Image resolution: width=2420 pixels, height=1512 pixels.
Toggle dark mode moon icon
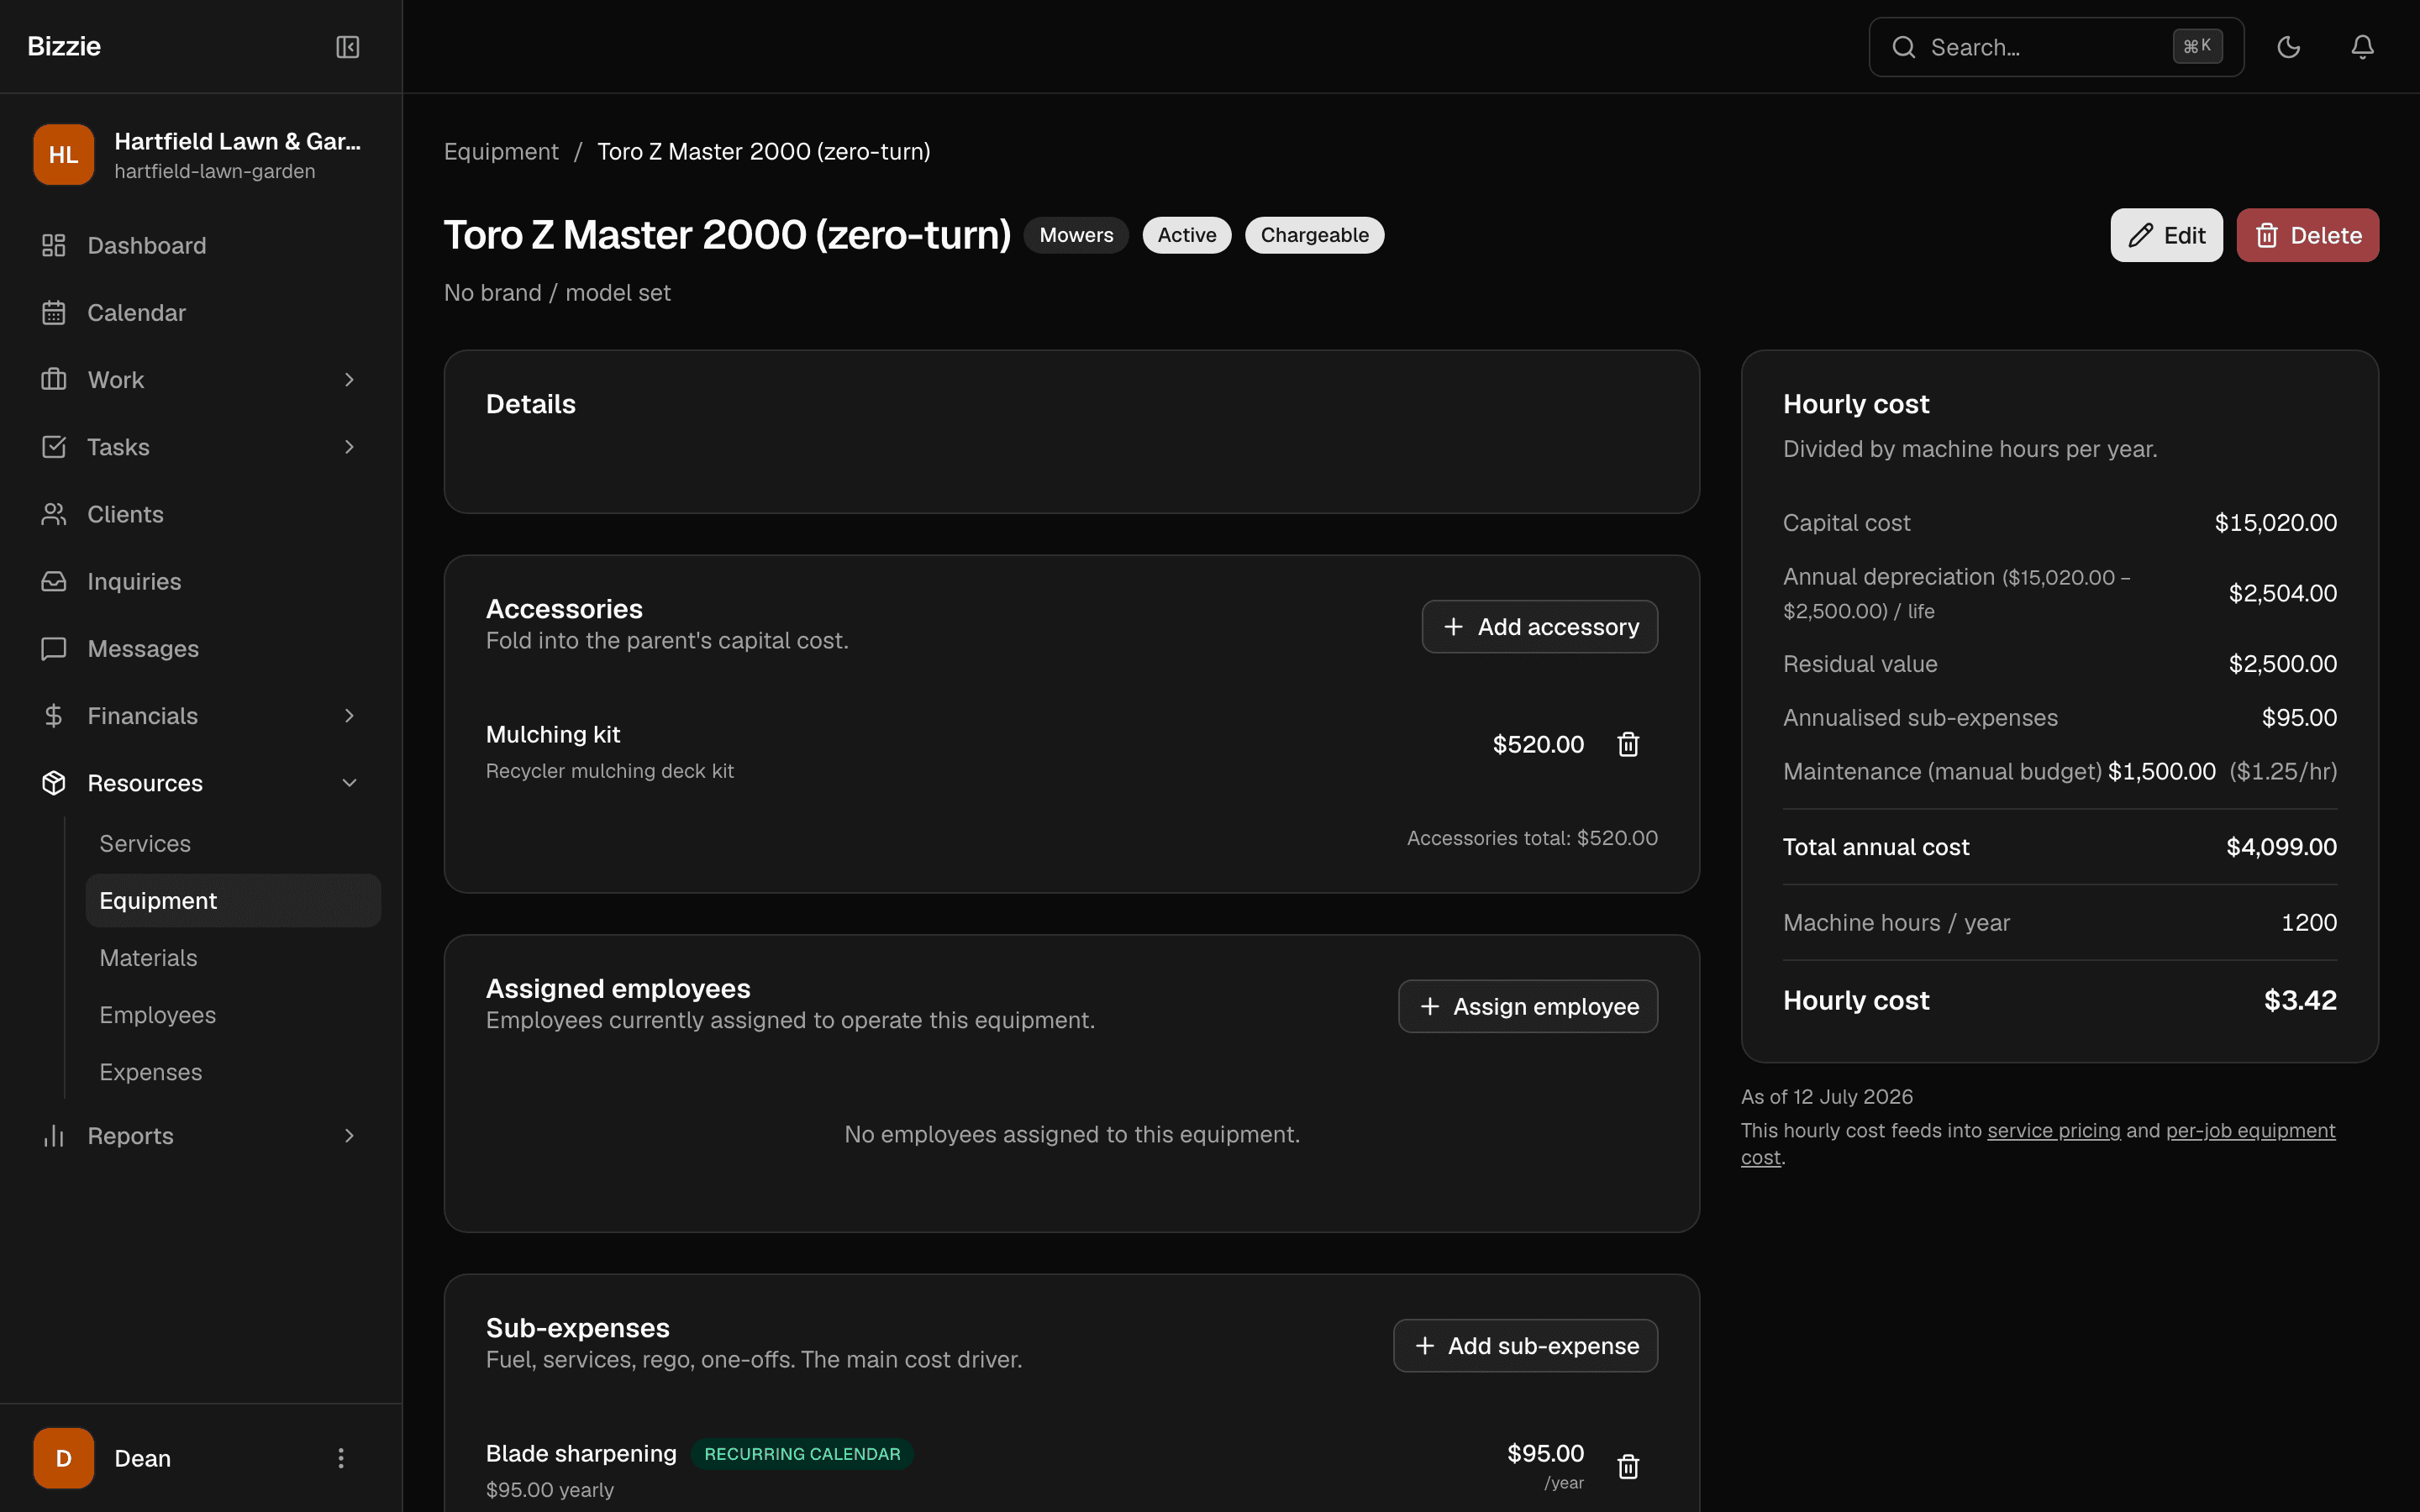[x=2288, y=47]
